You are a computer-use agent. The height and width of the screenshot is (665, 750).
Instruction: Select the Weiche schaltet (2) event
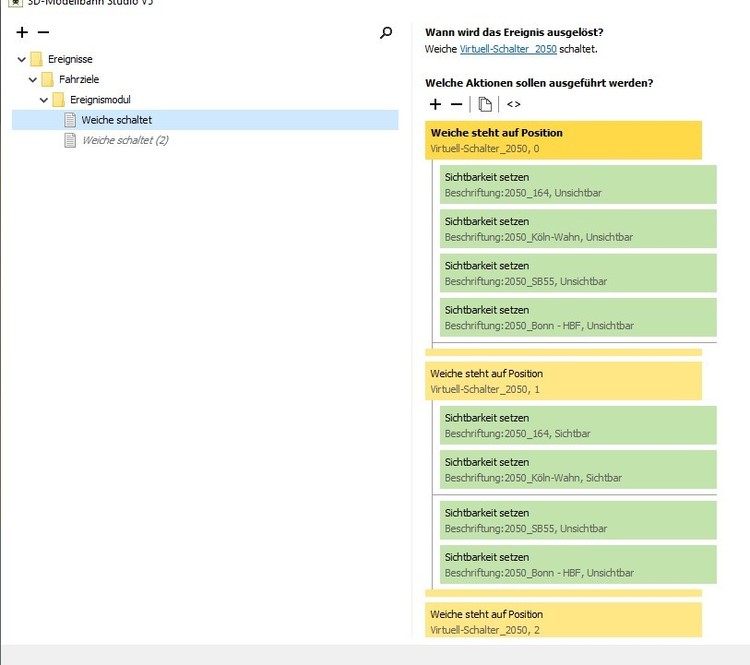click(x=124, y=141)
